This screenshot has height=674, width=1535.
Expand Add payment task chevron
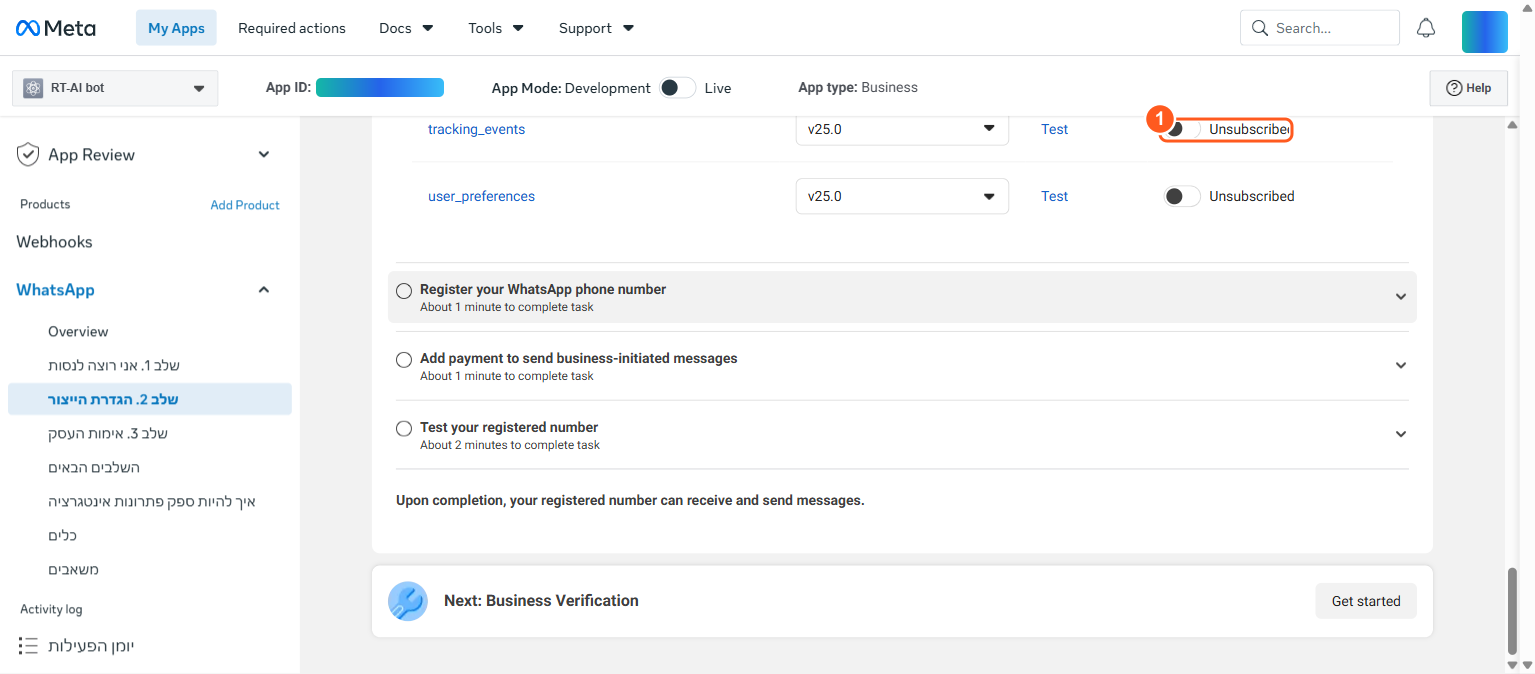[x=1401, y=366]
